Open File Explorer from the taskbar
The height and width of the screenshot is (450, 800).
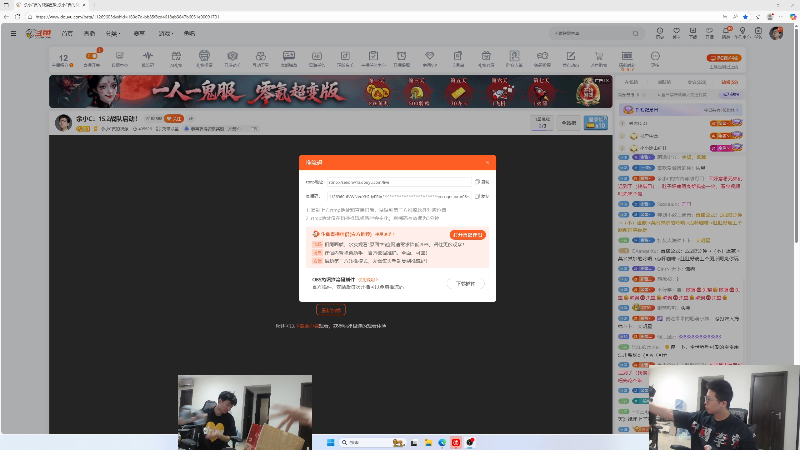428,442
